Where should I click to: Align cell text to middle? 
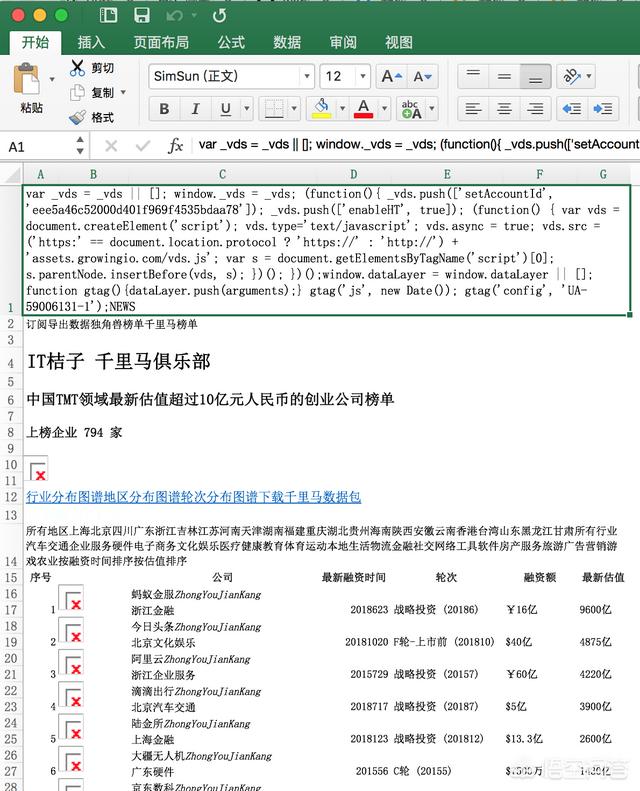(x=504, y=77)
